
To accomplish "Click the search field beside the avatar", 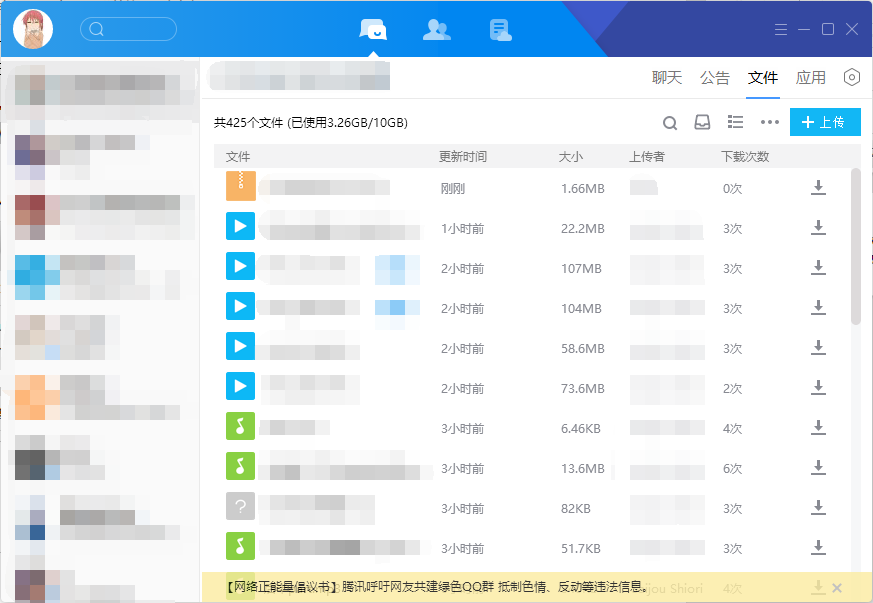I will point(129,29).
